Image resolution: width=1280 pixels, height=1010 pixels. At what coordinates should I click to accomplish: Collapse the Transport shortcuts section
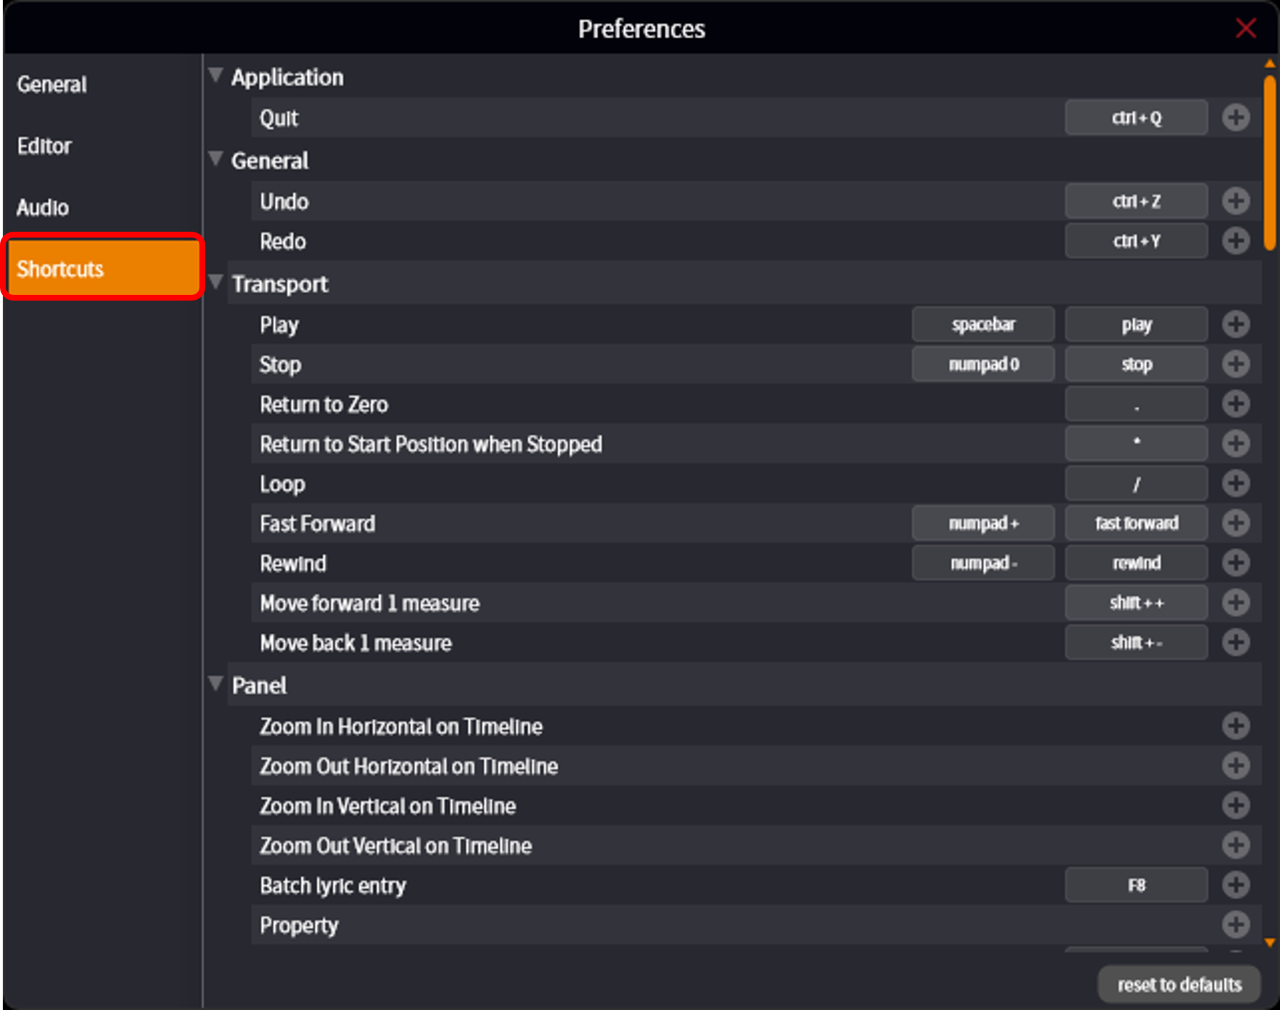coord(215,283)
